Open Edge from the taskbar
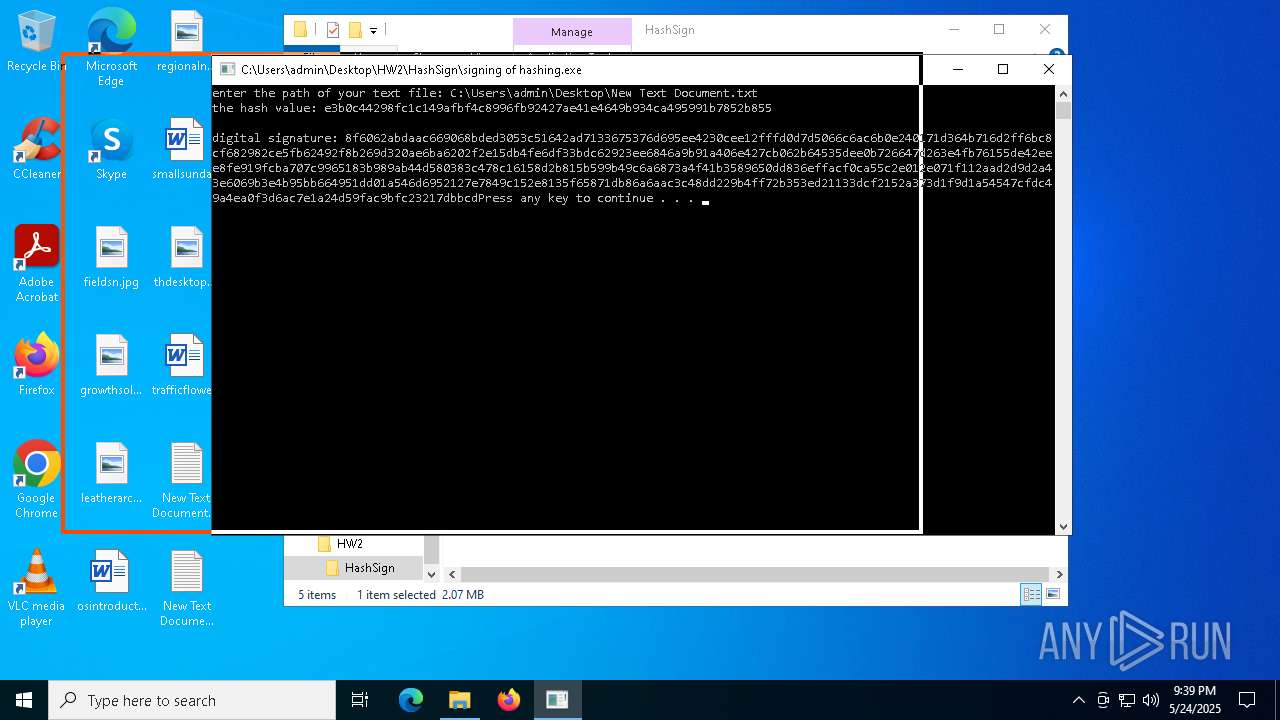 point(411,700)
